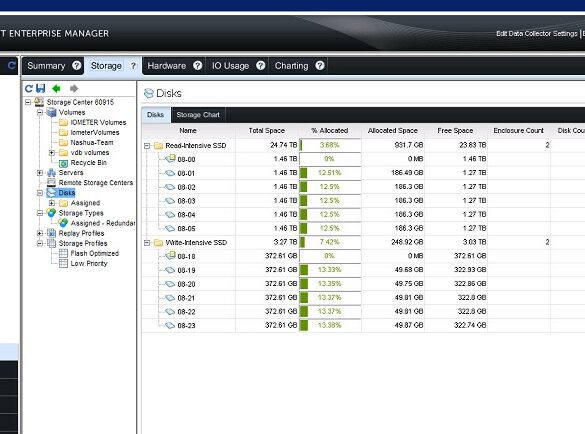Viewport: 585px width, 434px height.
Task: Sort table by the Name column header
Action: [188, 131]
